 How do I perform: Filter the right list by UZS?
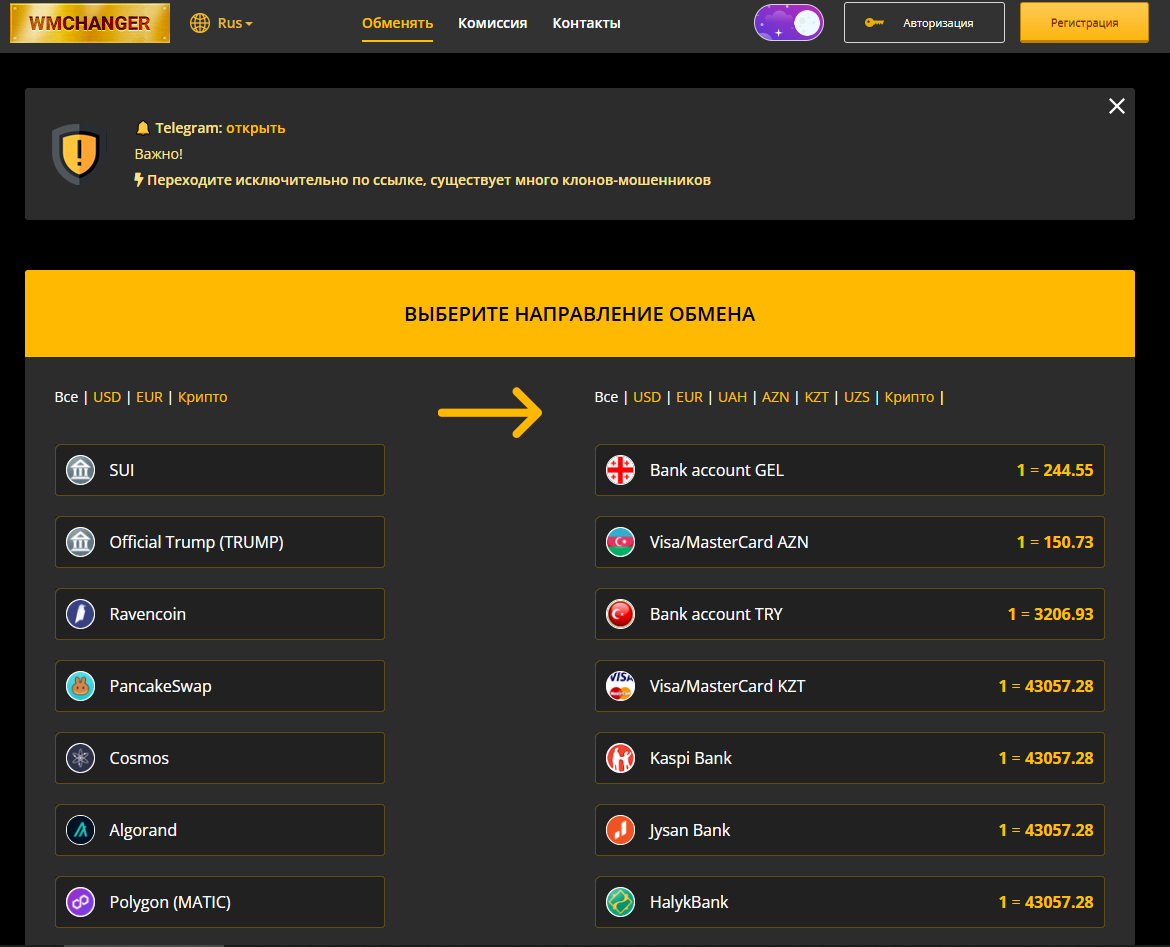[x=857, y=397]
